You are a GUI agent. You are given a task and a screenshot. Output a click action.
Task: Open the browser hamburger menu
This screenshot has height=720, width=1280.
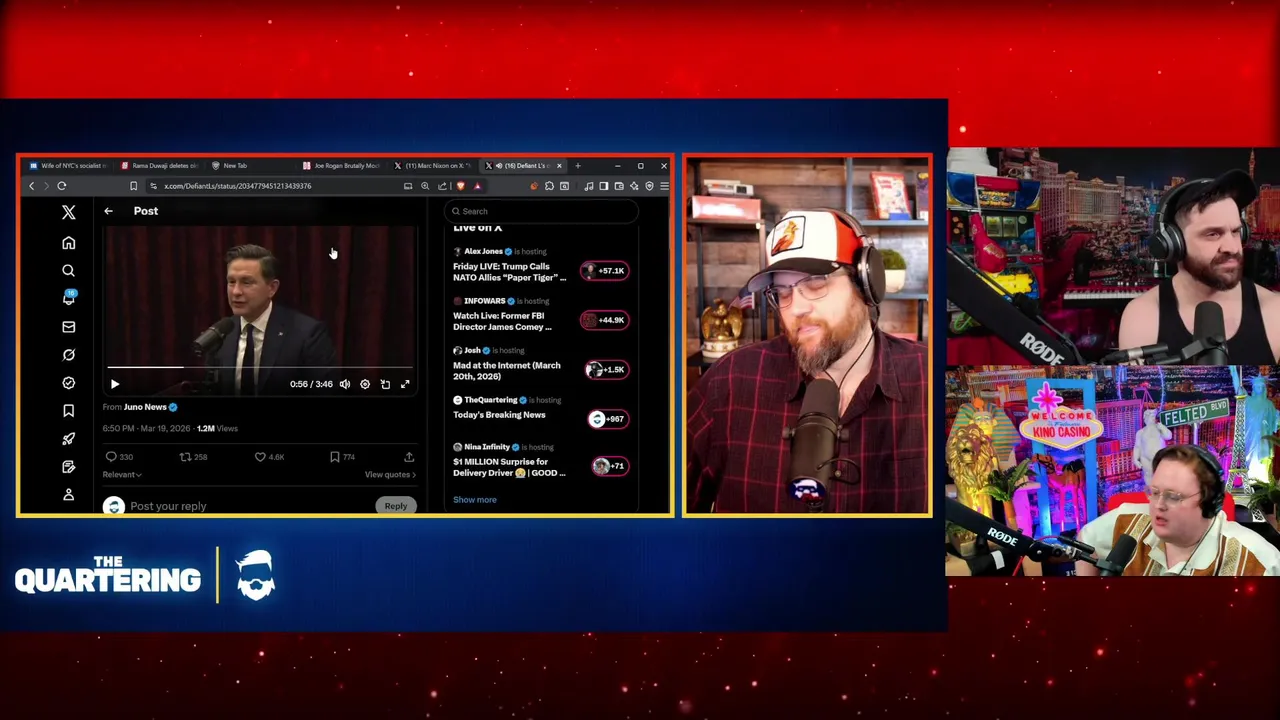point(665,186)
